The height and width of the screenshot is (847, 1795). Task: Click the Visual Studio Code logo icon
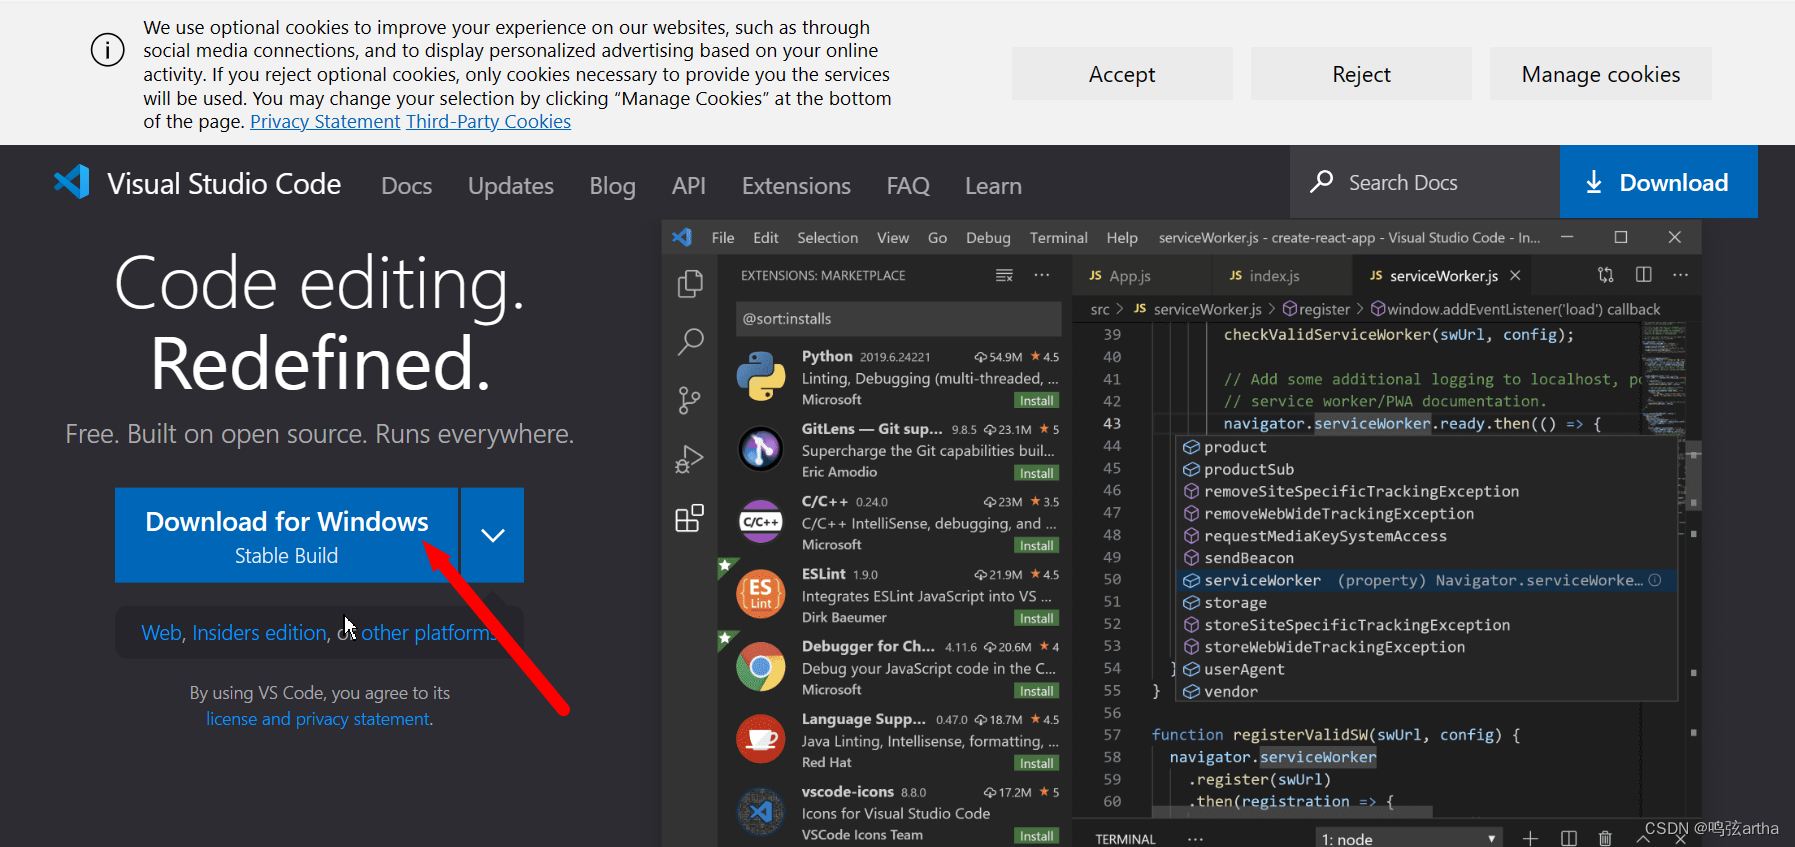(x=72, y=182)
